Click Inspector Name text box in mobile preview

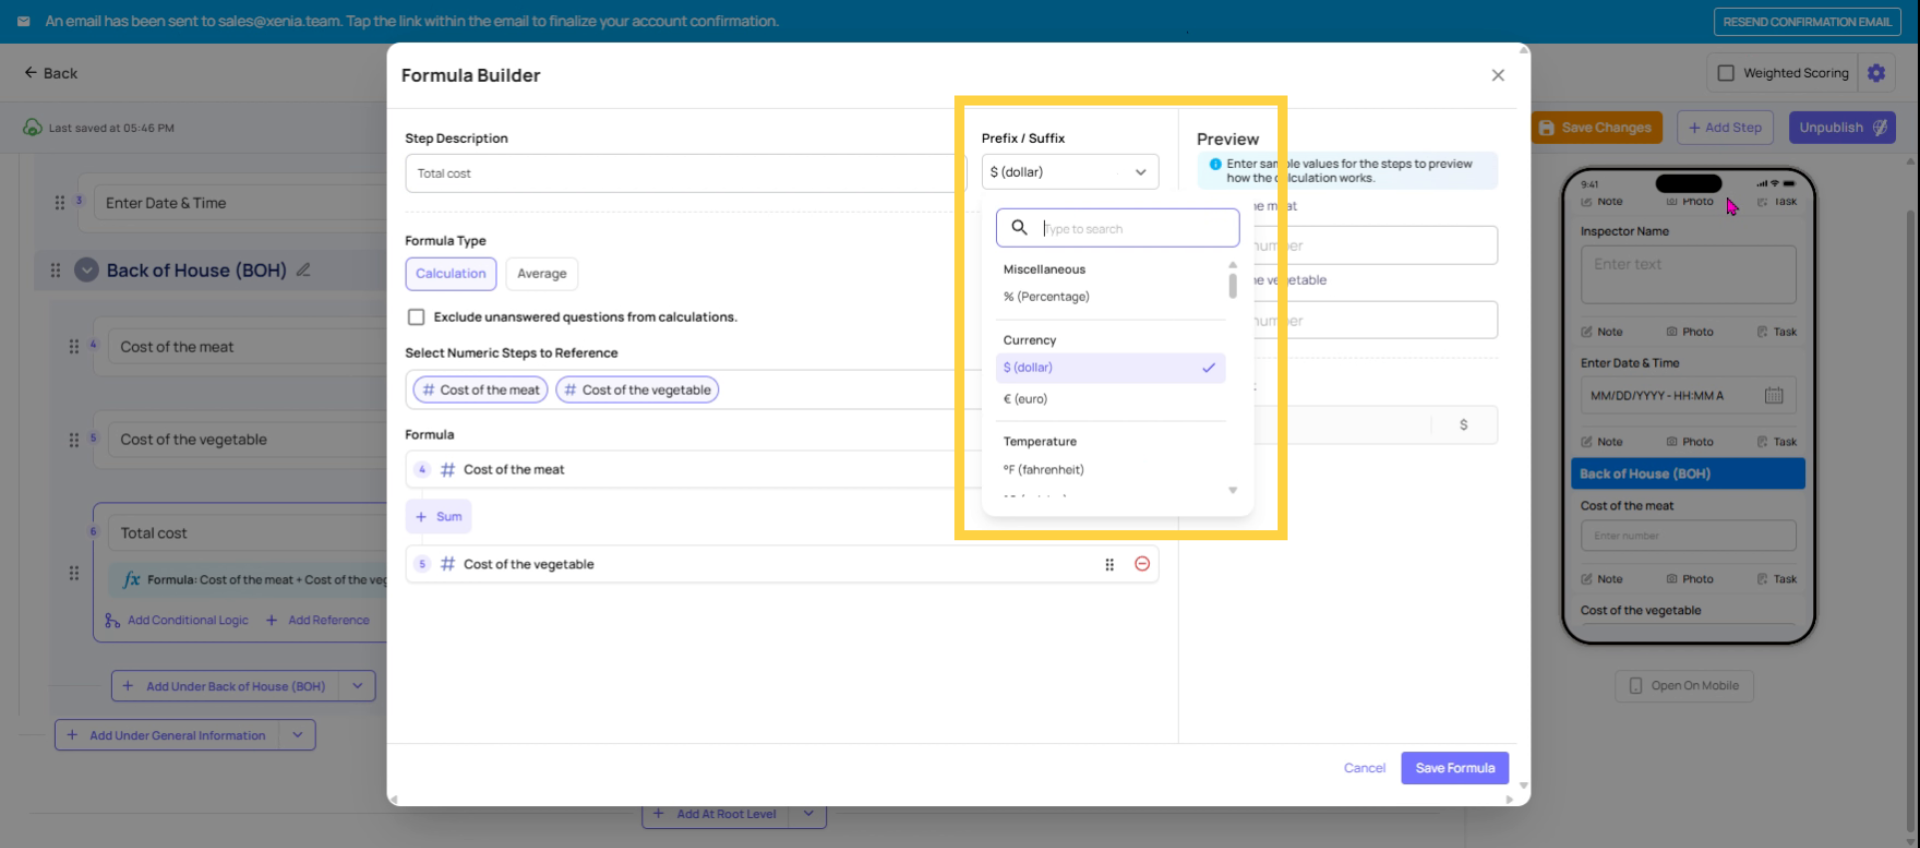(x=1688, y=275)
